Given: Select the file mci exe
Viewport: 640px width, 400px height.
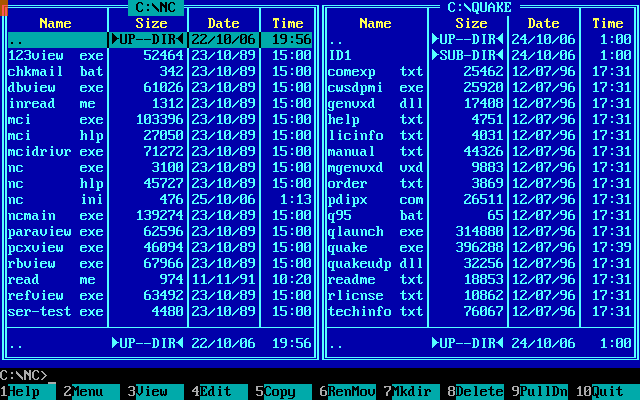Looking at the screenshot, I should pyautogui.click(x=160, y=120).
